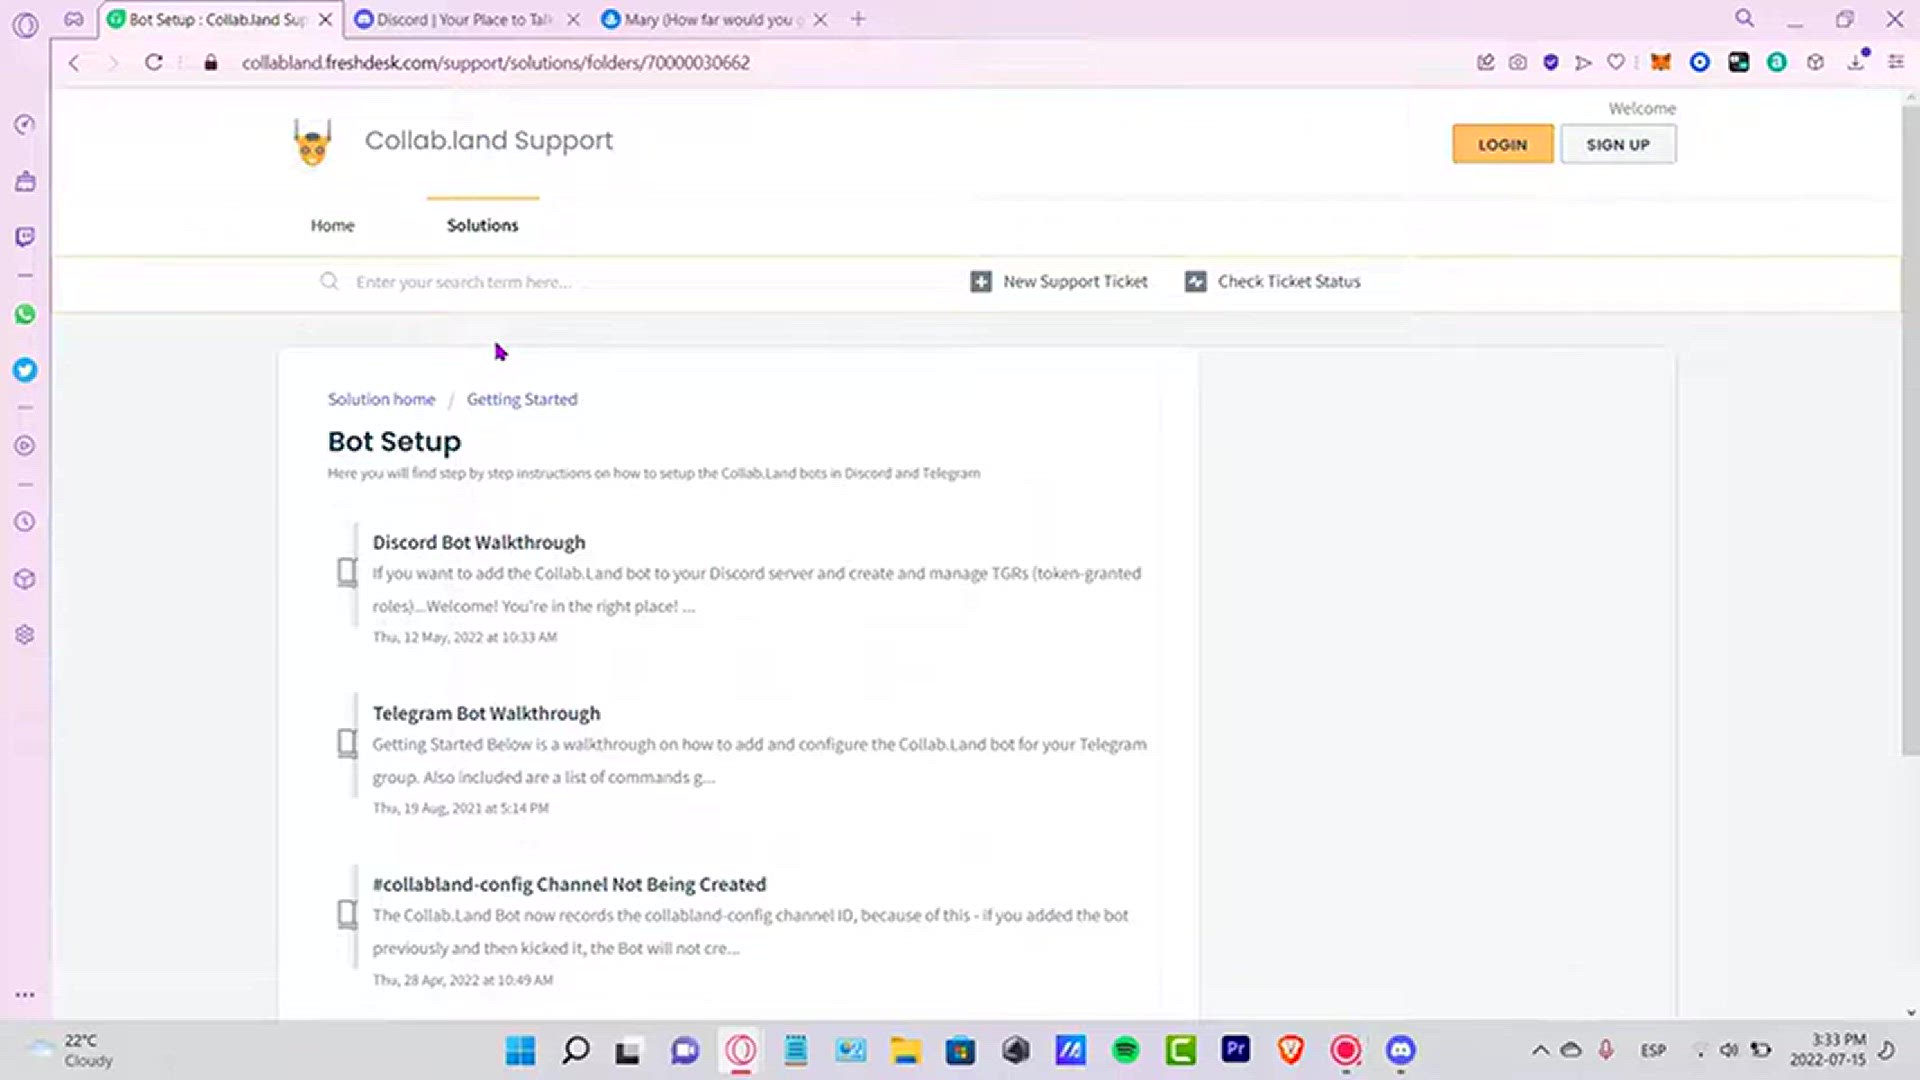The image size is (1920, 1080).
Task: Go to the Solutions navigation tab
Action: click(x=483, y=226)
